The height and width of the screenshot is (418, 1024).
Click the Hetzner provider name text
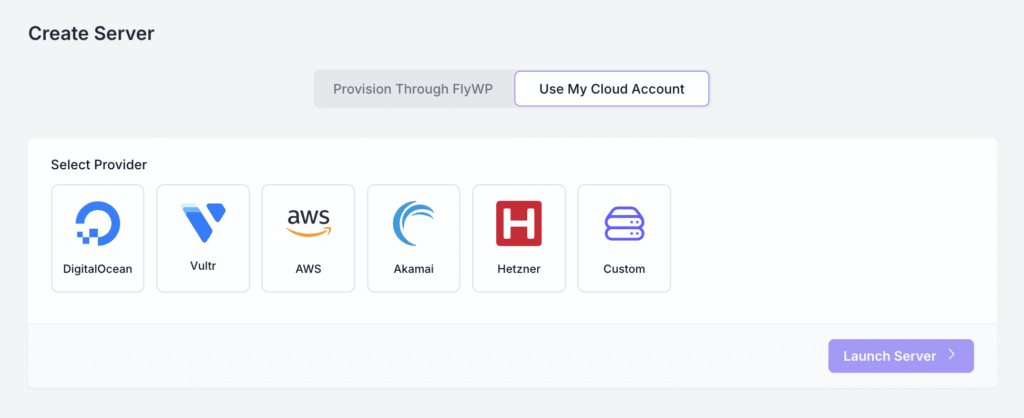pyautogui.click(x=519, y=269)
